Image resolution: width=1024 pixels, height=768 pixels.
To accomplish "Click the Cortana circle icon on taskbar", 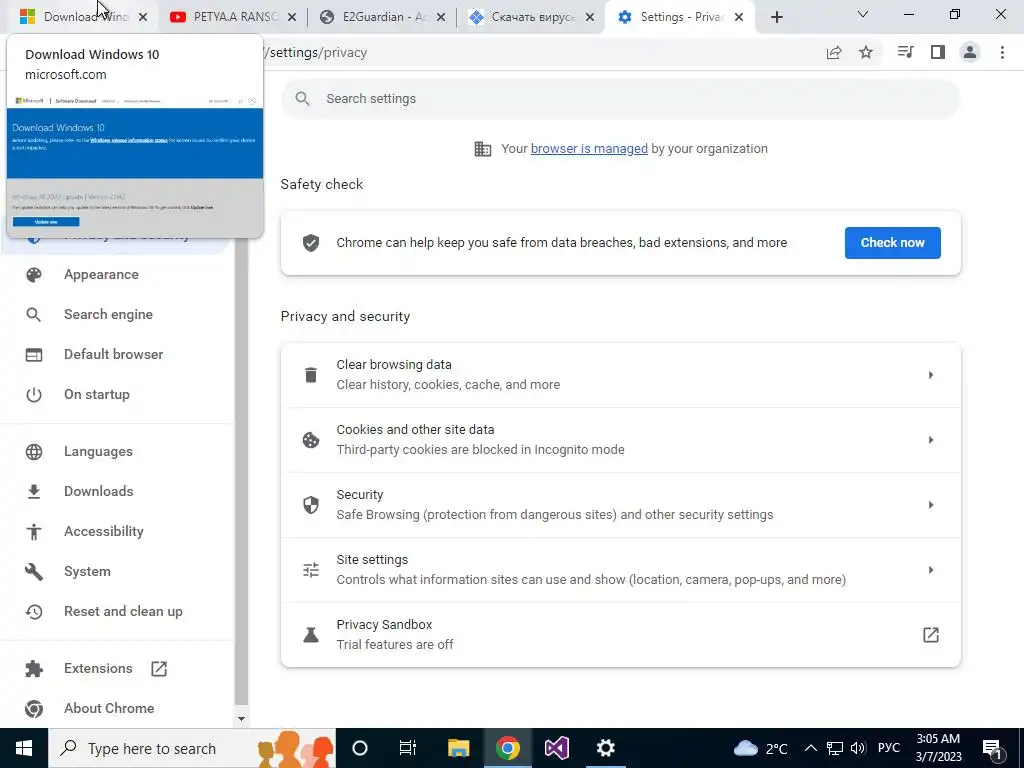I will pos(360,748).
